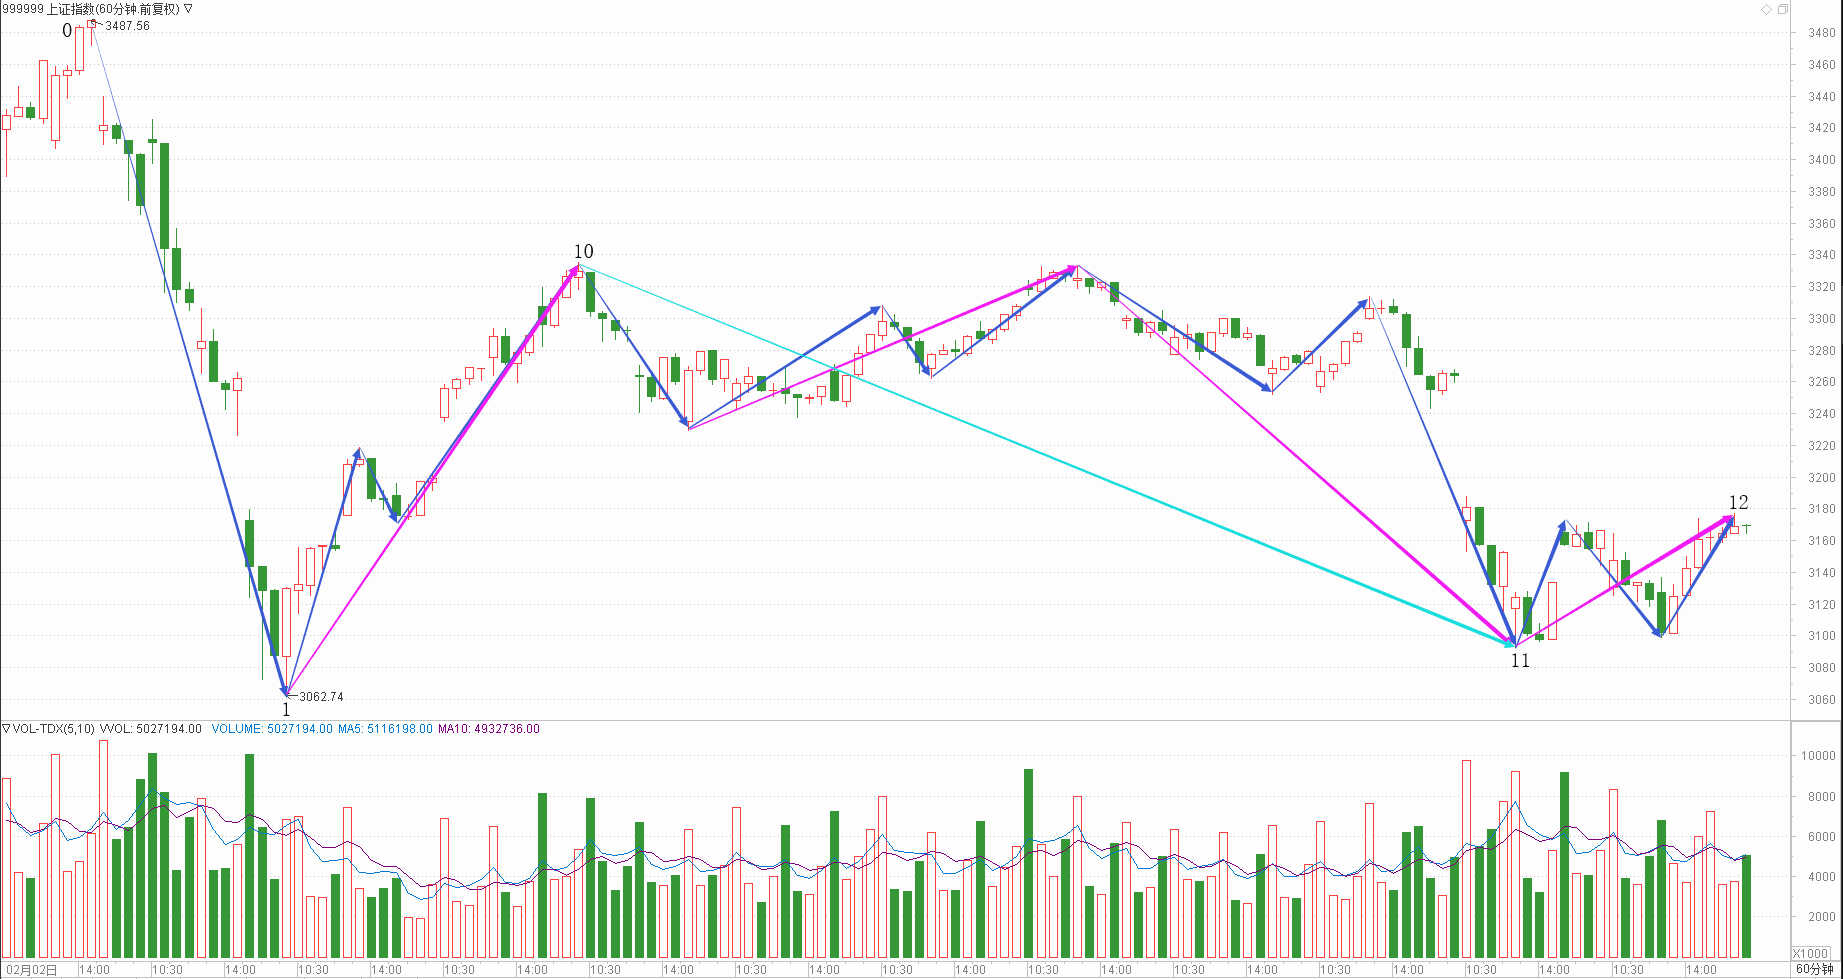Open the 60分钟 period selector
The height and width of the screenshot is (979, 1843).
(x=1814, y=969)
